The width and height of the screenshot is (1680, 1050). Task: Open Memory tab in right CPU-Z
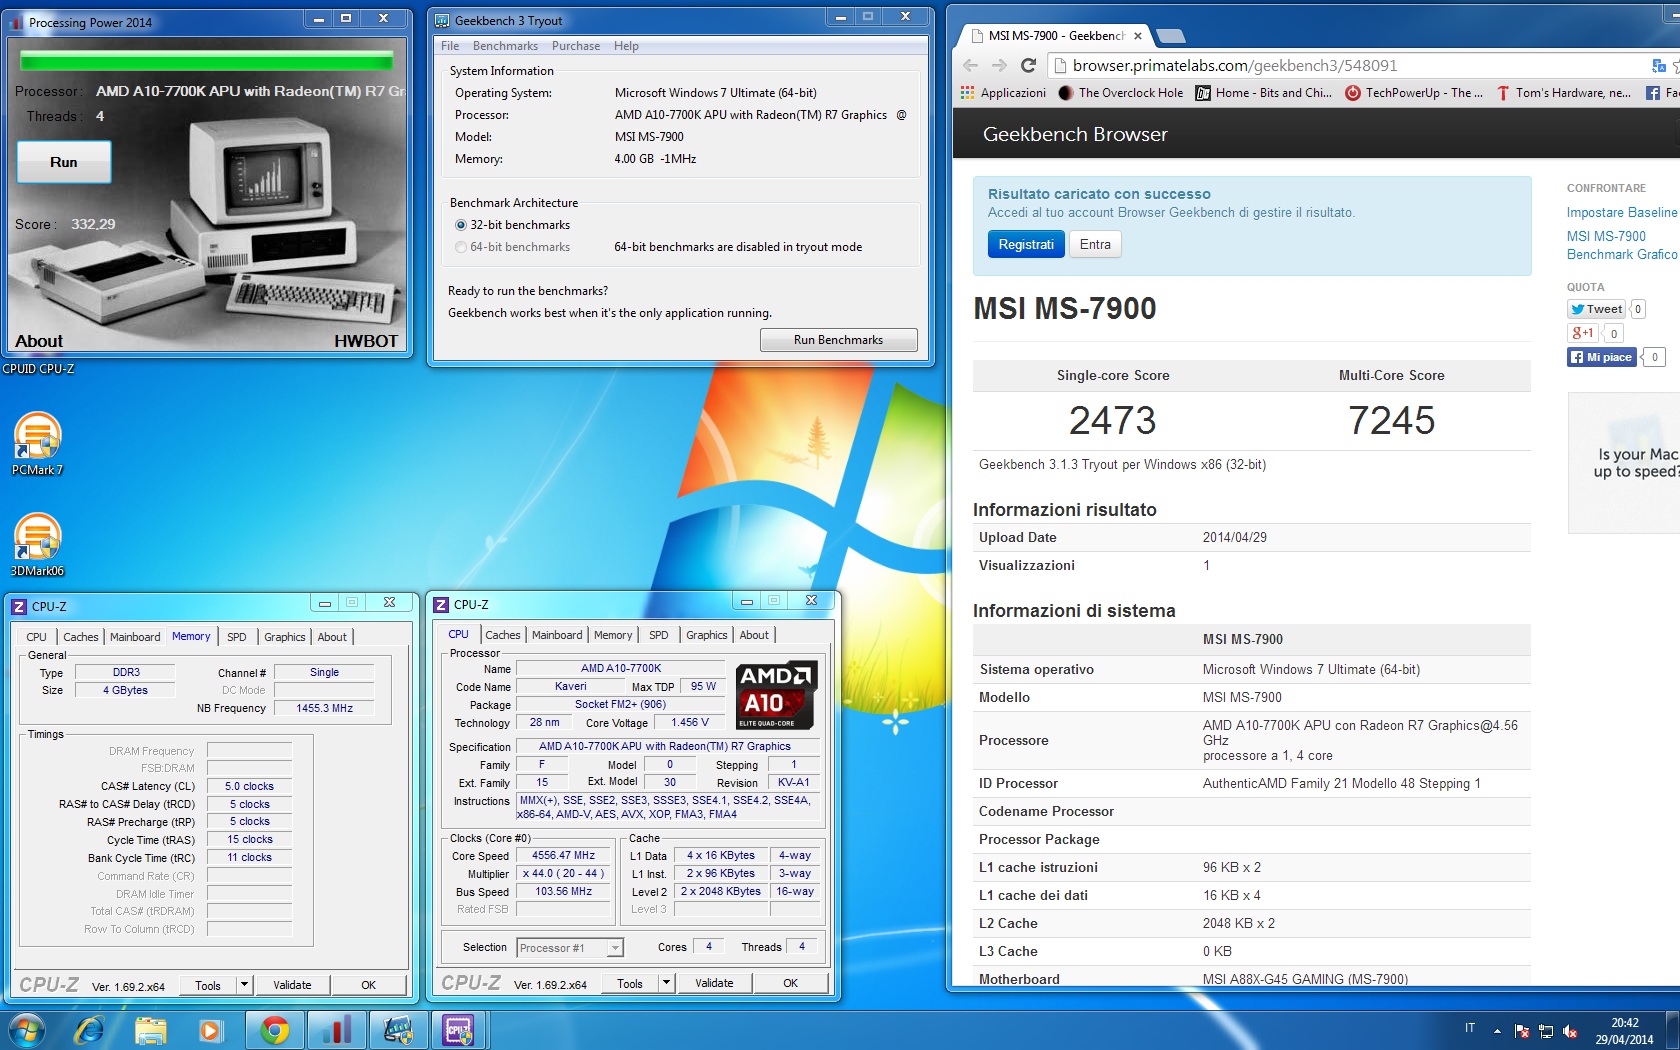pos(613,635)
